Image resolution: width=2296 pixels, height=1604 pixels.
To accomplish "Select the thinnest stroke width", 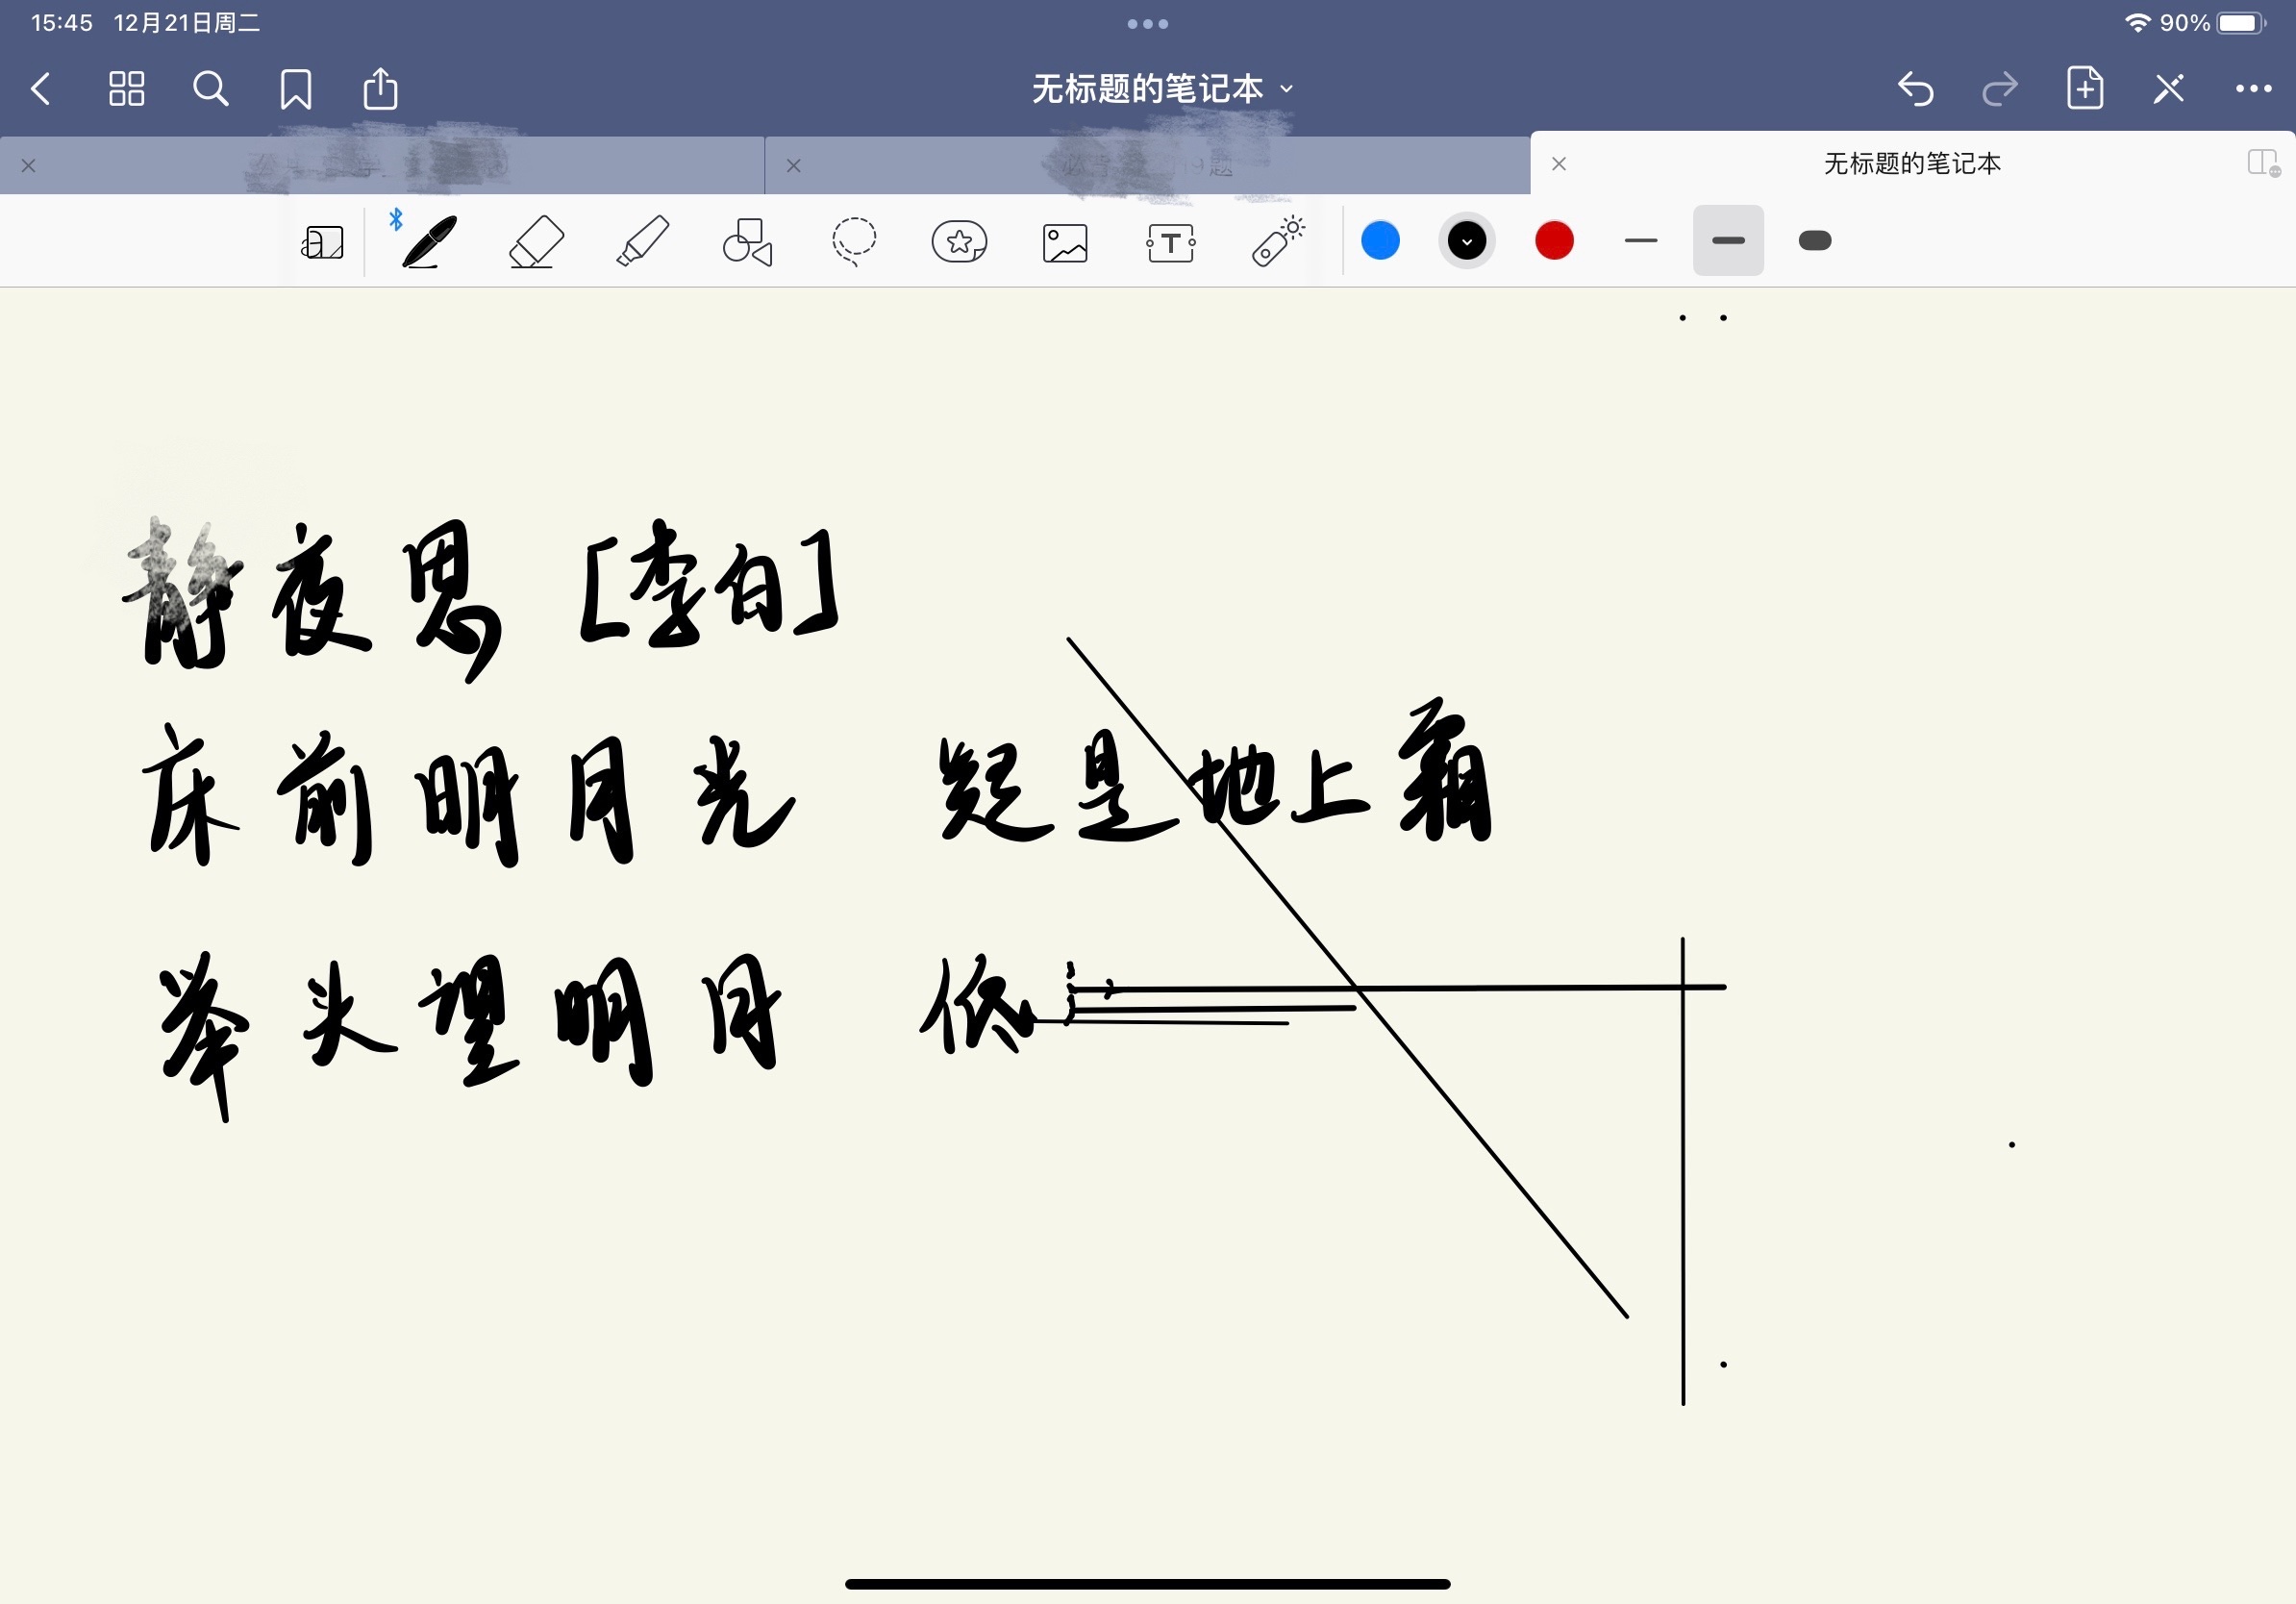I will (1641, 241).
